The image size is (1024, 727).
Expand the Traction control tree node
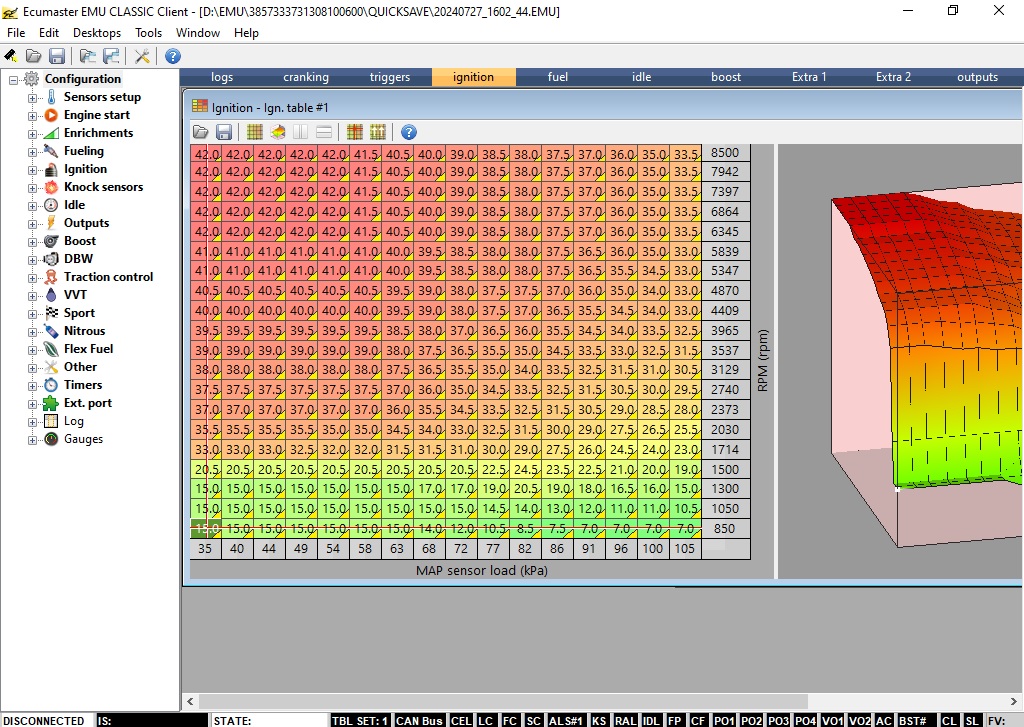point(32,278)
